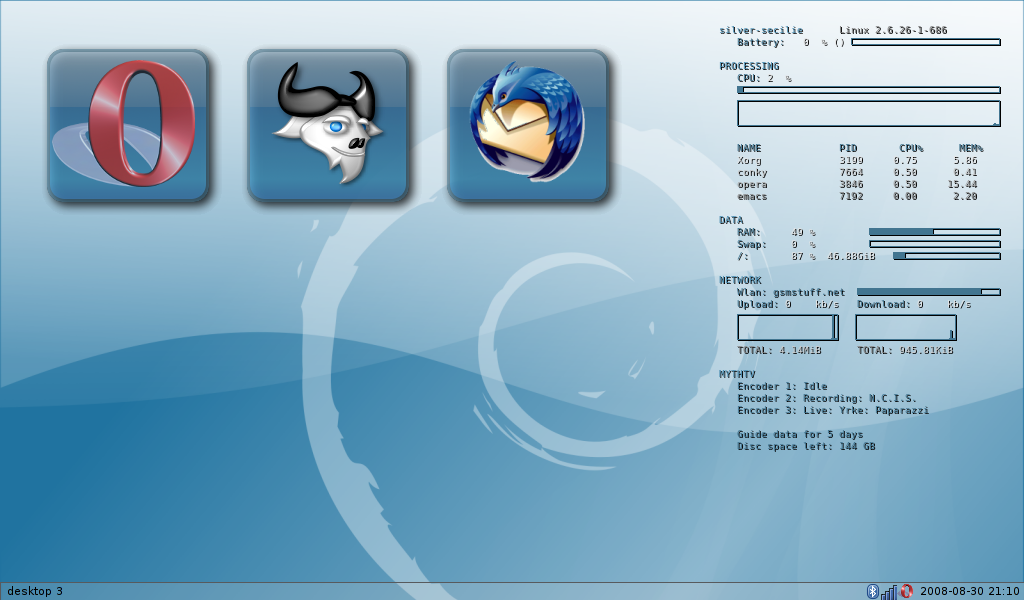Click the 'Upload:' rate label
Image resolution: width=1024 pixels, height=600 pixels.
[758, 304]
